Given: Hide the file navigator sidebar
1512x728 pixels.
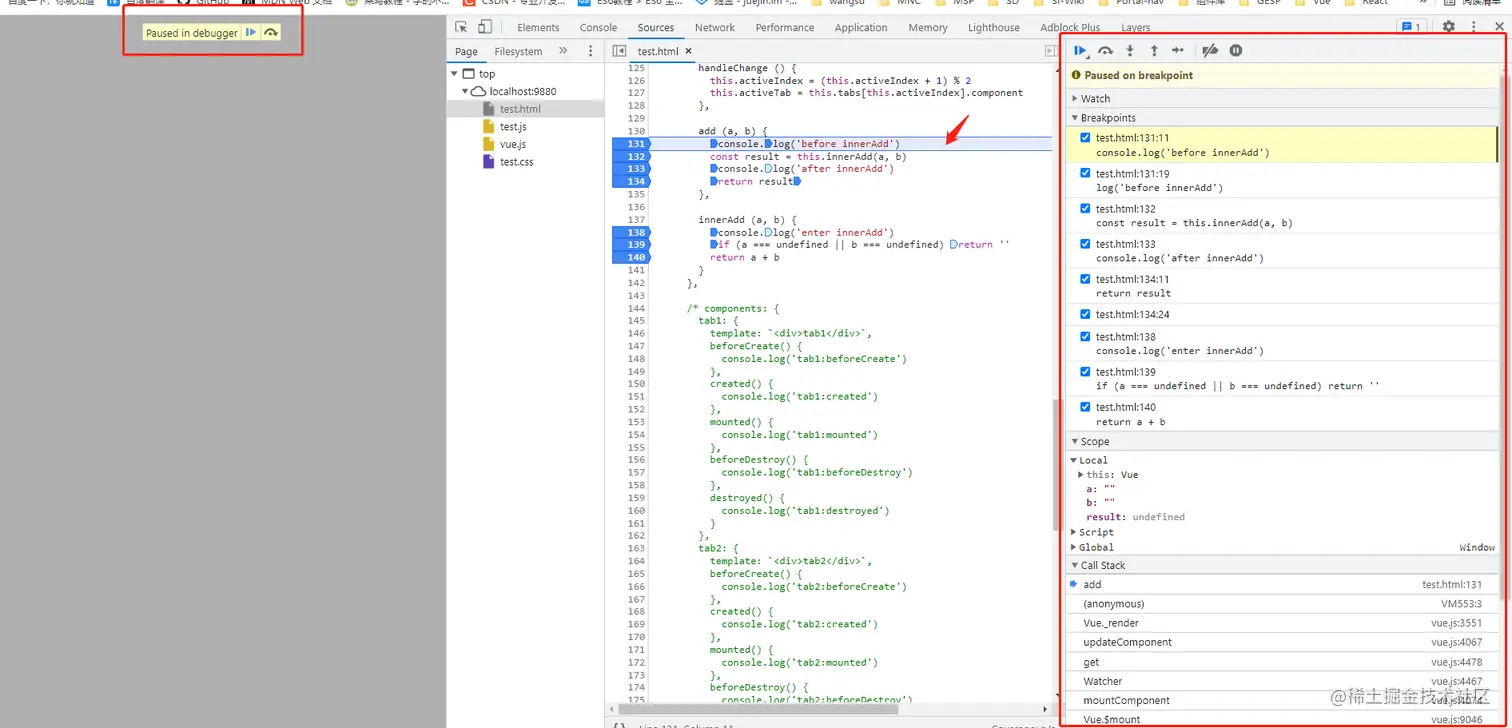Looking at the screenshot, I should pyautogui.click(x=619, y=51).
